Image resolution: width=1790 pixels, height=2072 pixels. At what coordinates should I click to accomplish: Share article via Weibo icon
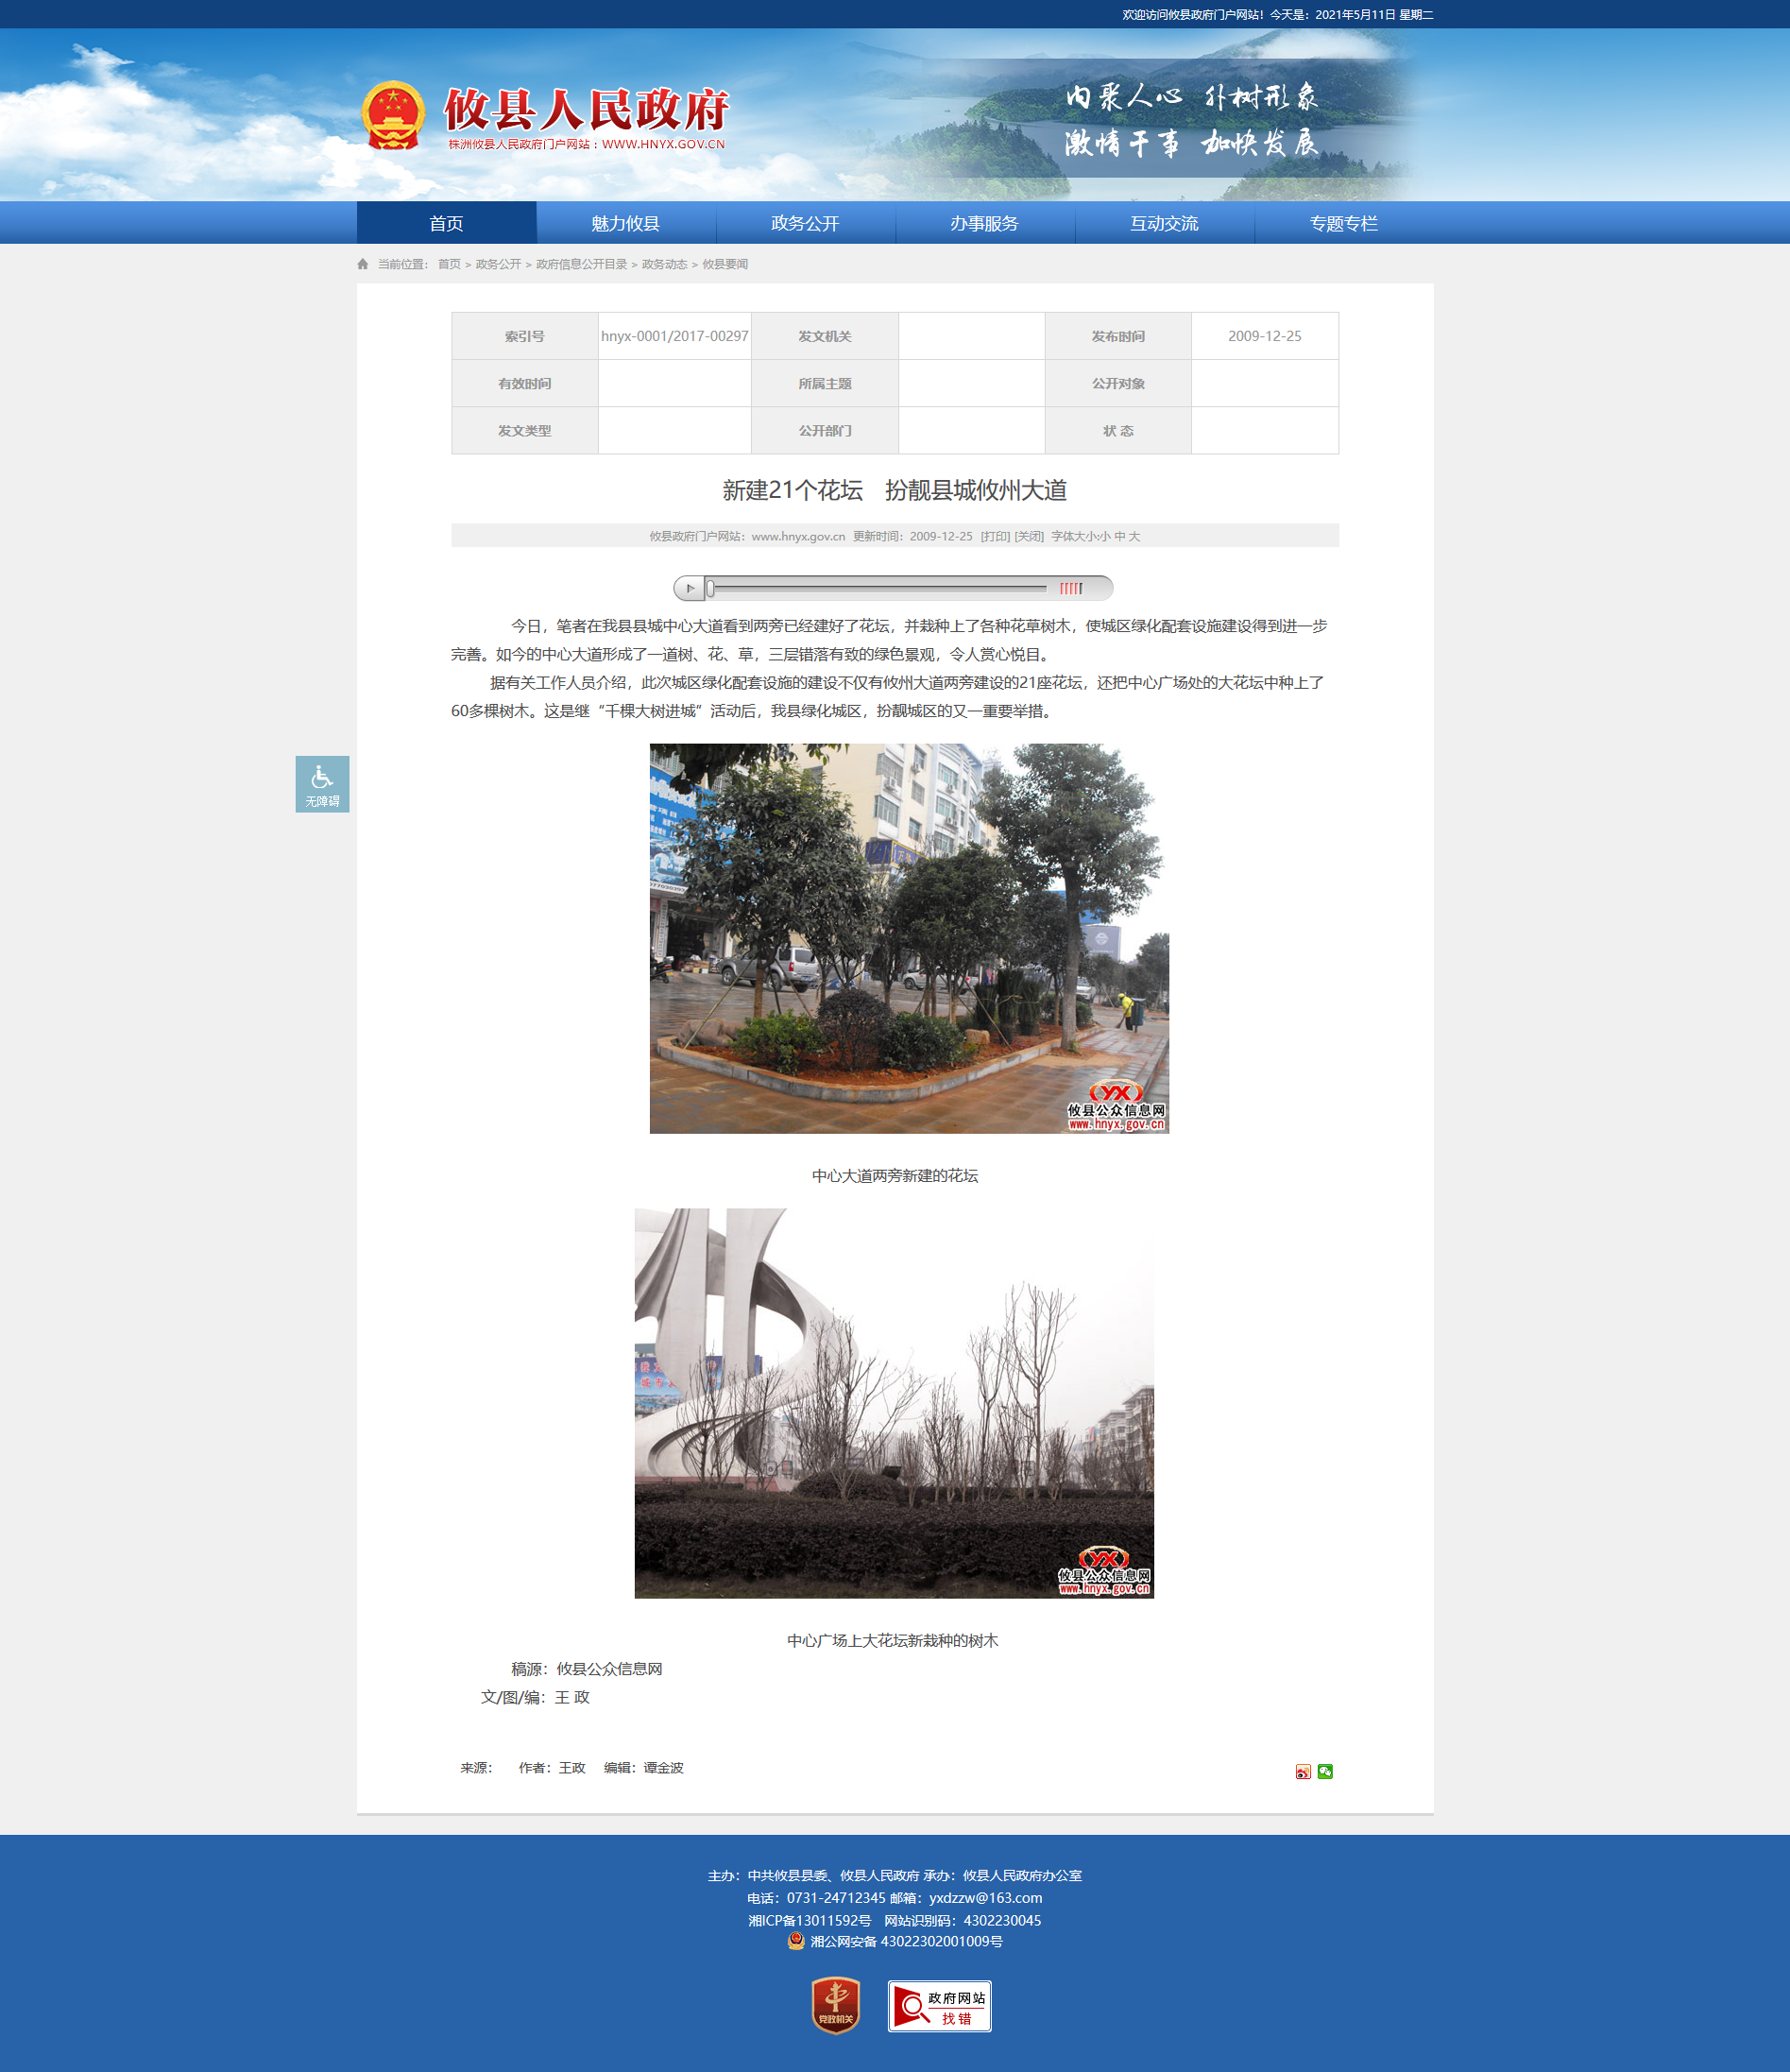[1303, 1771]
